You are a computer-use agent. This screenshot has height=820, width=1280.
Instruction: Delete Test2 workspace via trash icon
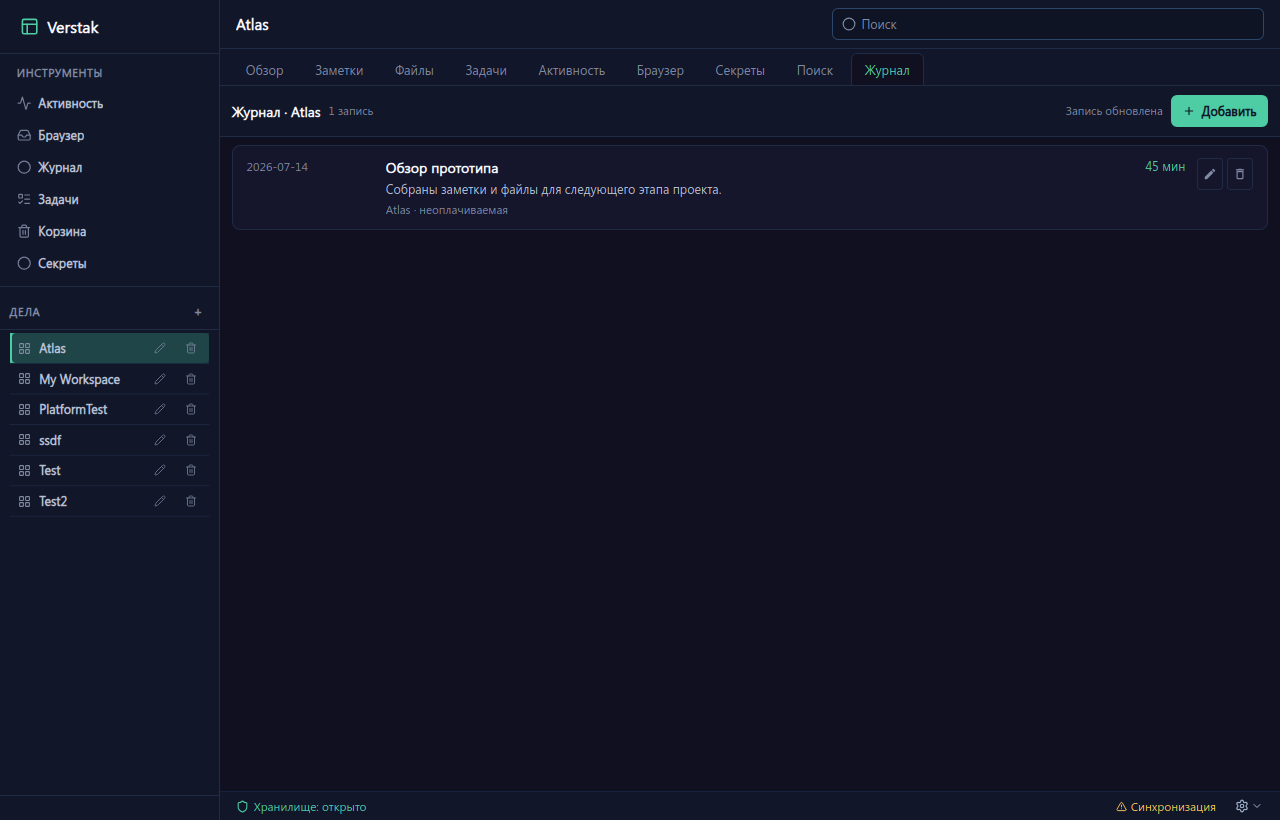[191, 501]
